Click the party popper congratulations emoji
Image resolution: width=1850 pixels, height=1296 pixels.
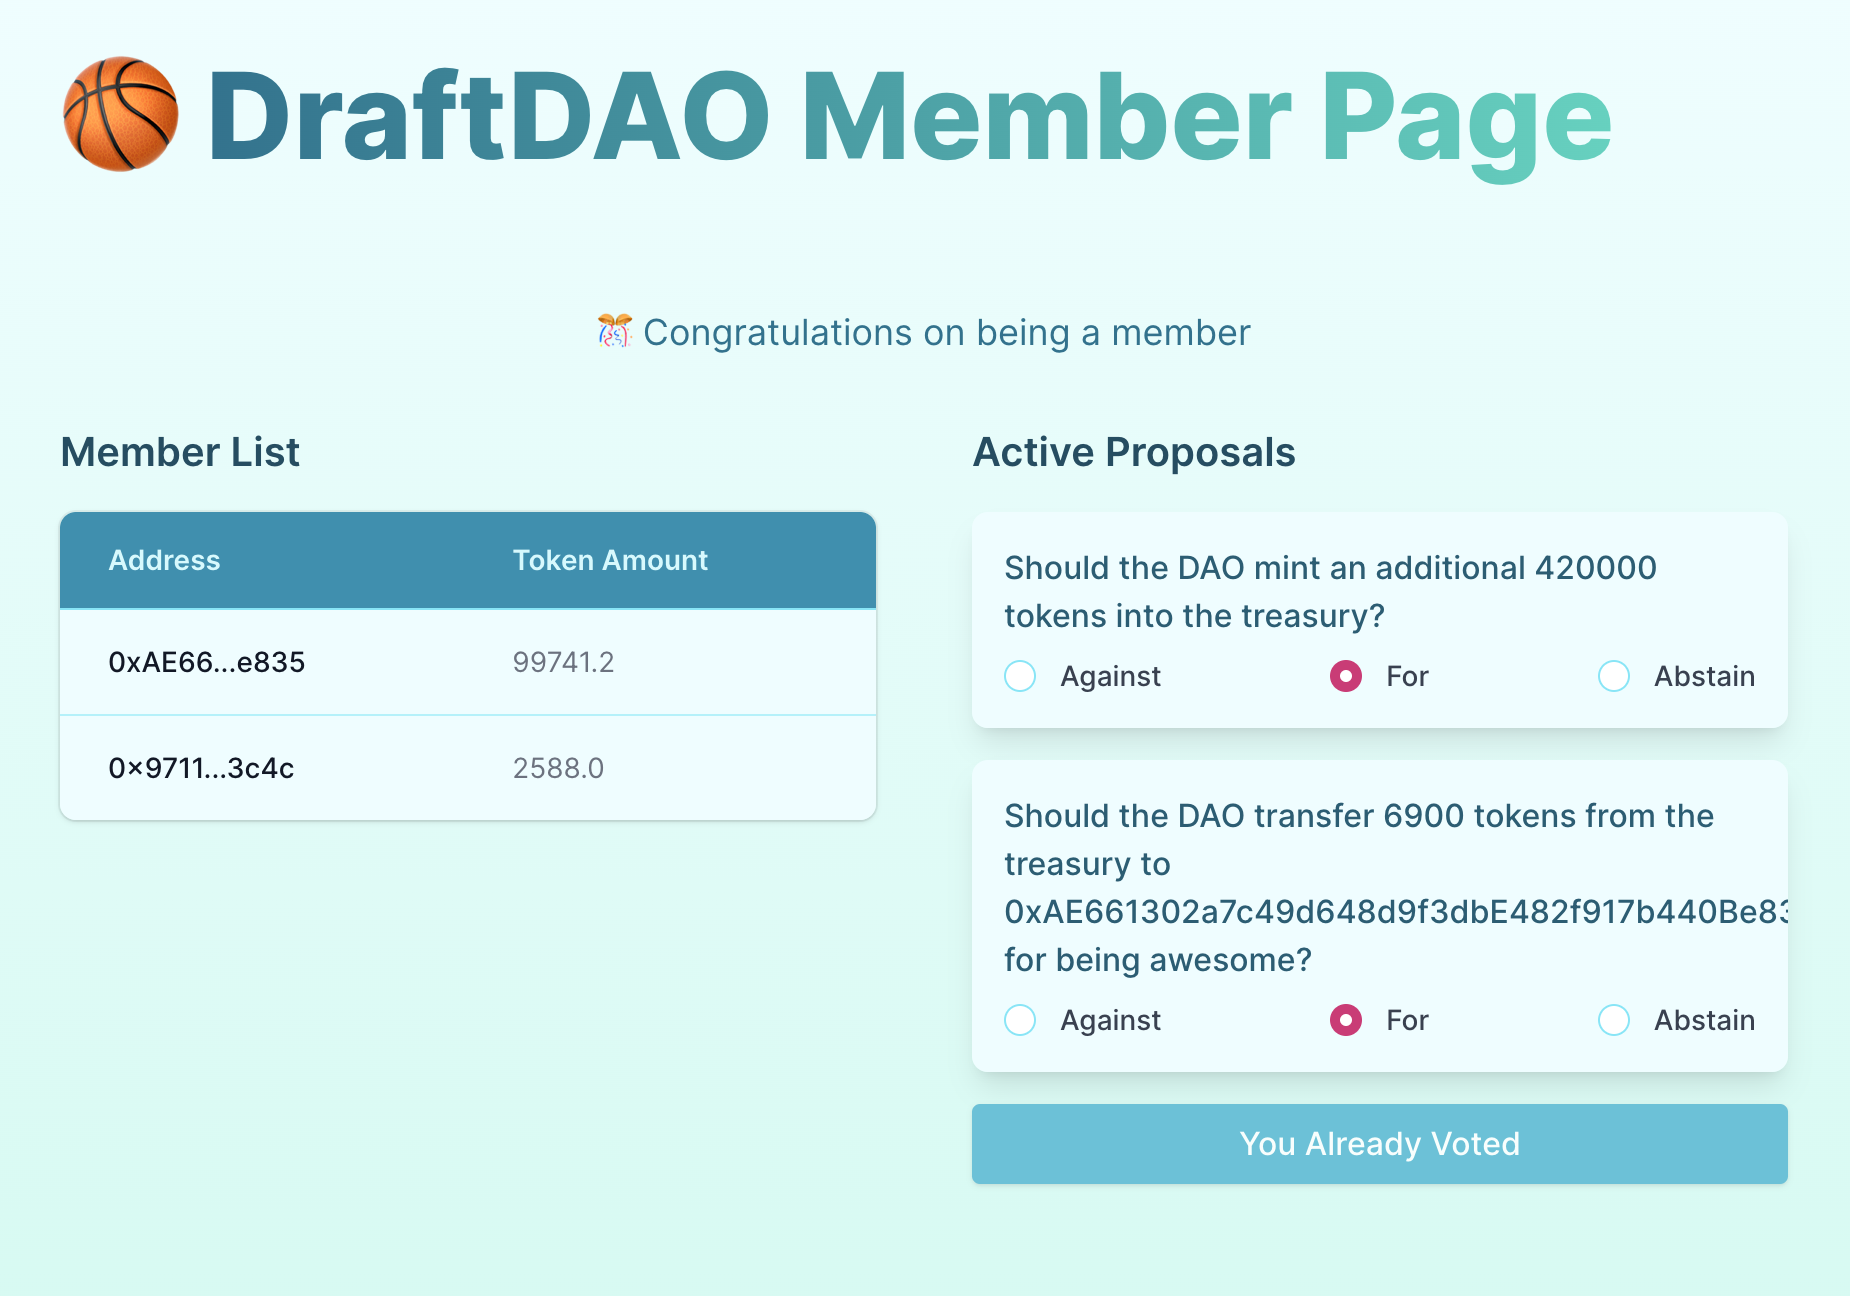click(613, 332)
